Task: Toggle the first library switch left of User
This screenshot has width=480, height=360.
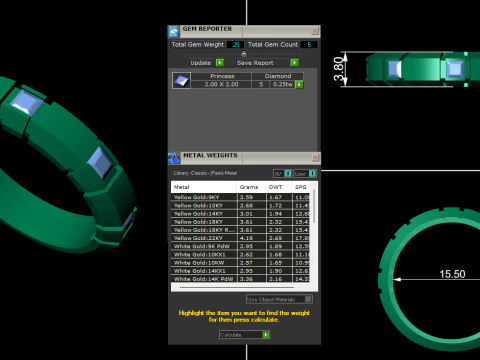Action: coord(288,174)
